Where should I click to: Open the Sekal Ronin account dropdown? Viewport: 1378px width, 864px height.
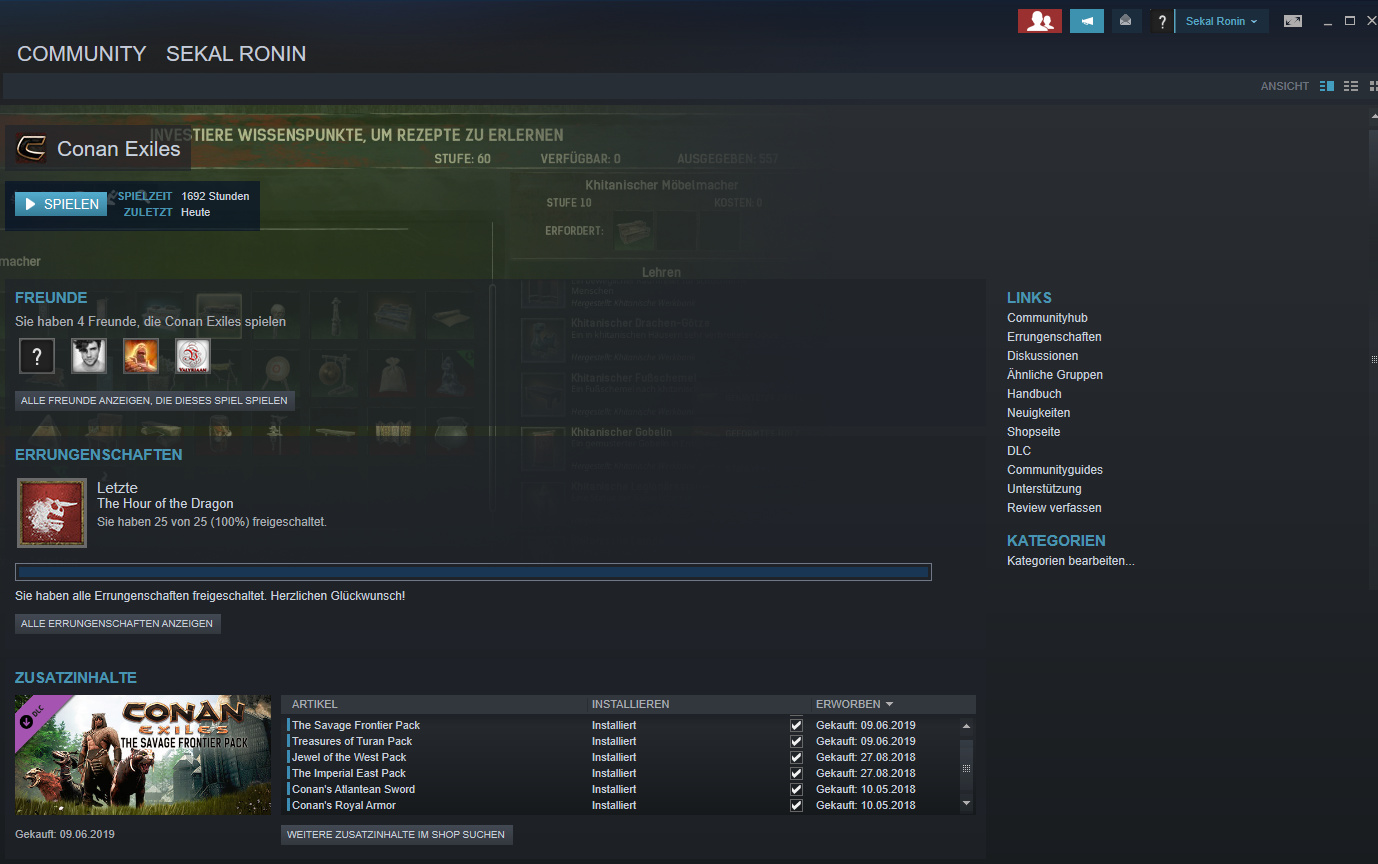pos(1221,21)
